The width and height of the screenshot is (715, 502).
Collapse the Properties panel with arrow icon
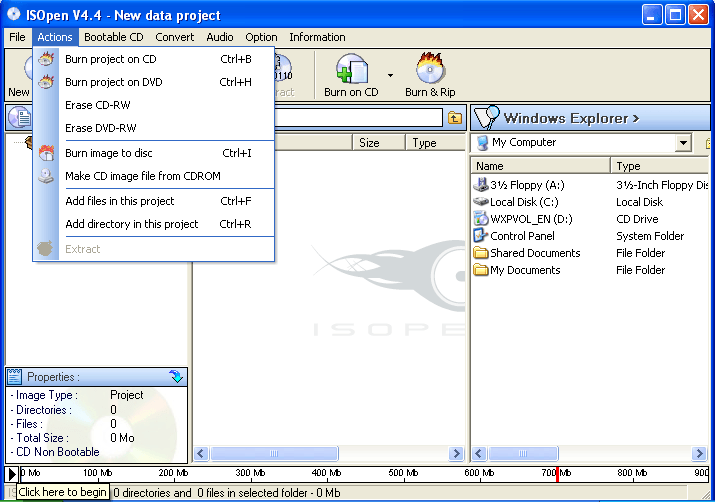[176, 376]
